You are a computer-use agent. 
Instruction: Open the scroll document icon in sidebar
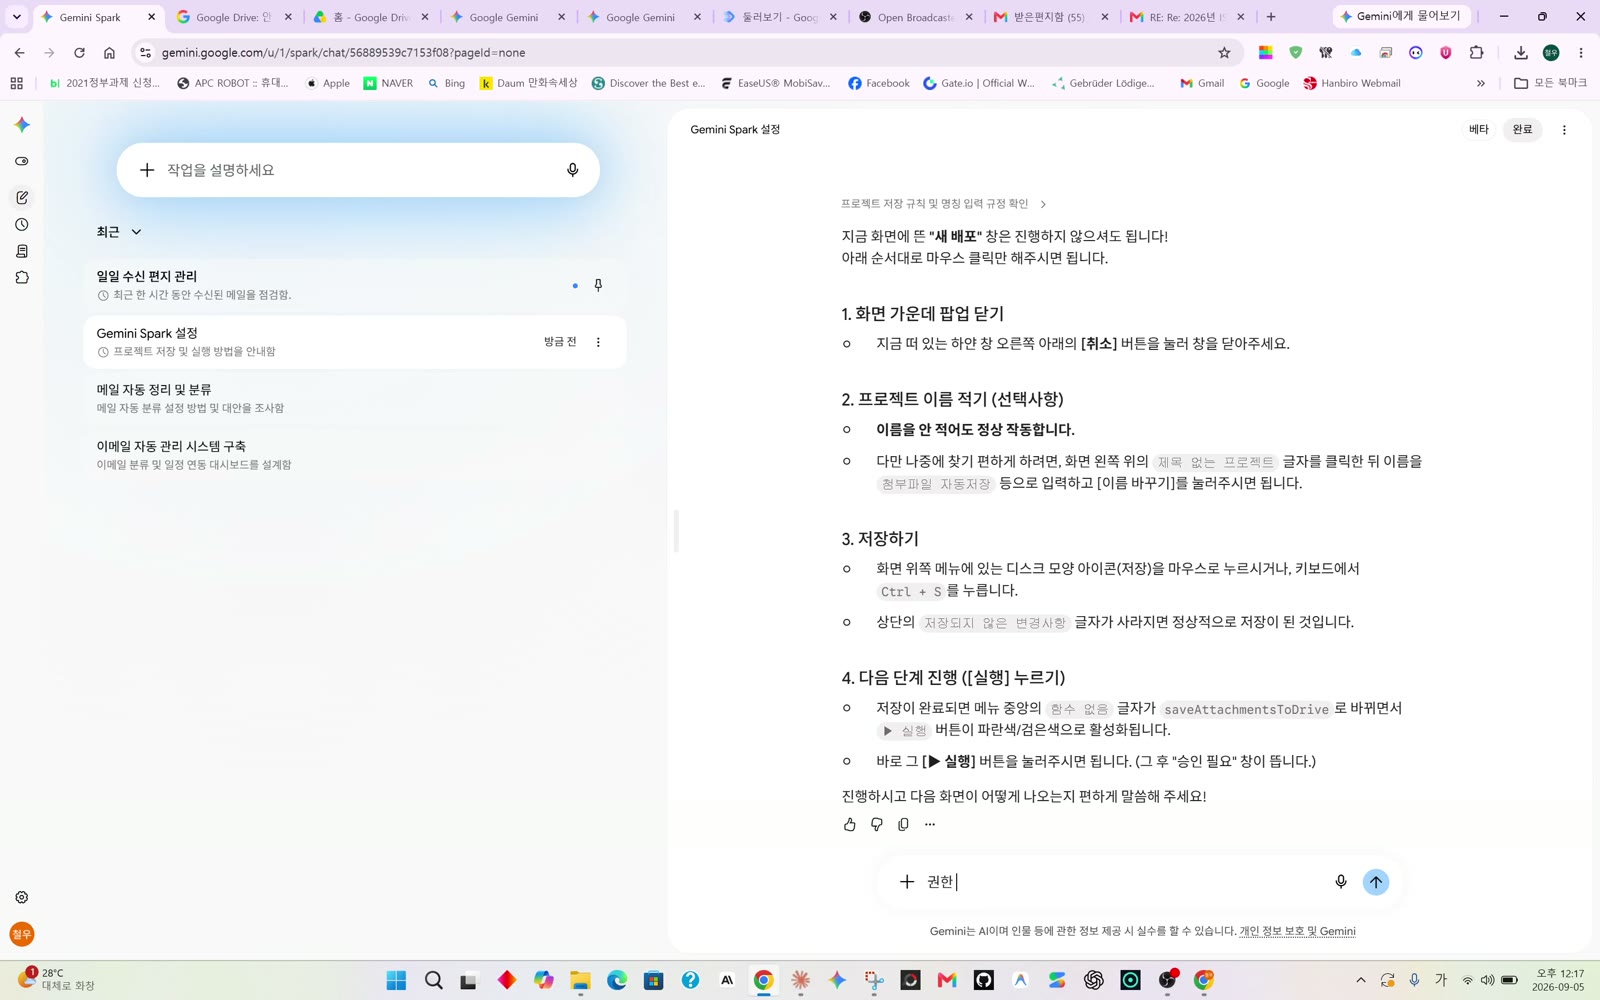pyautogui.click(x=22, y=251)
